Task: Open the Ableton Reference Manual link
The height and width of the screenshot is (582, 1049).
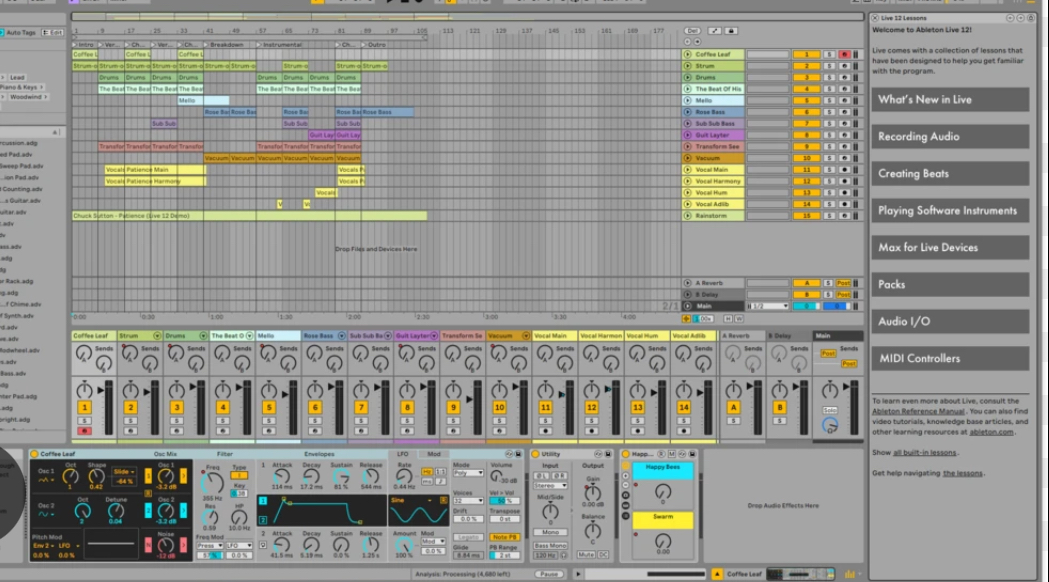Action: (918, 411)
